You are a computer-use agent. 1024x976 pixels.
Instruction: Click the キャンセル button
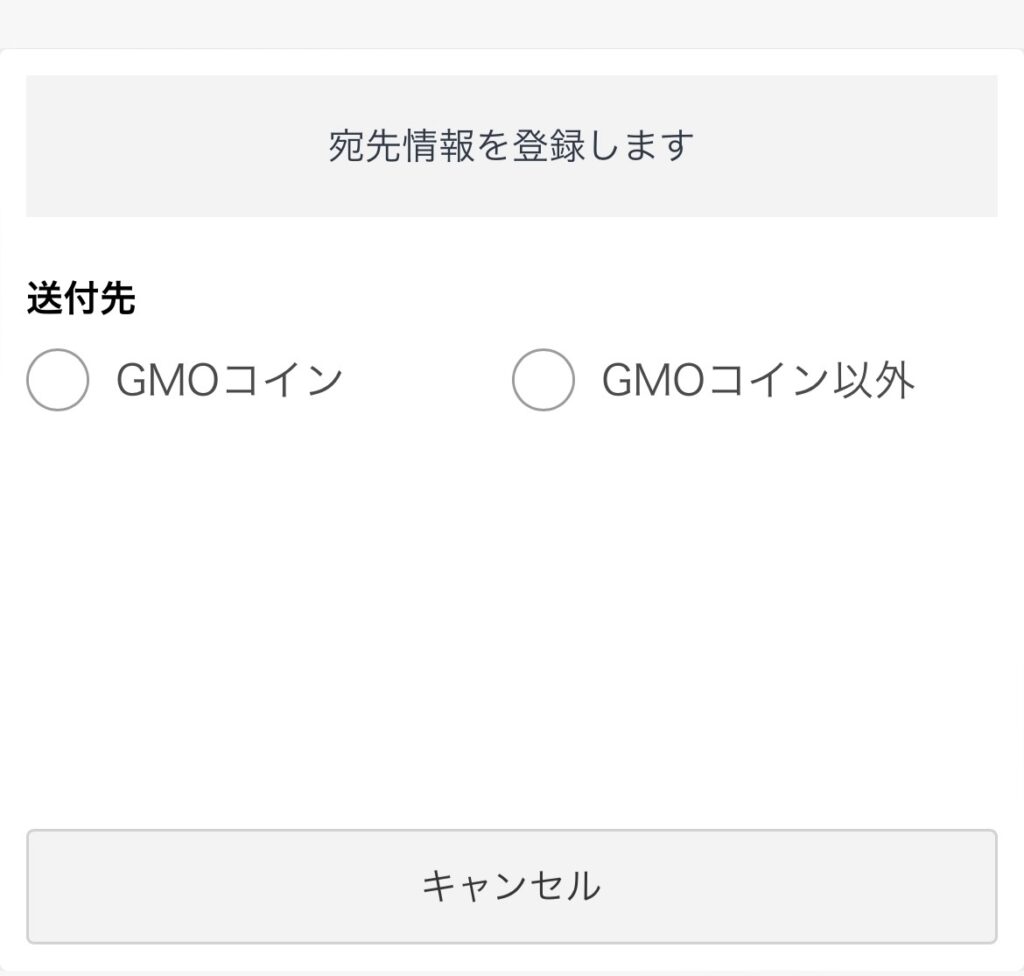(511, 886)
